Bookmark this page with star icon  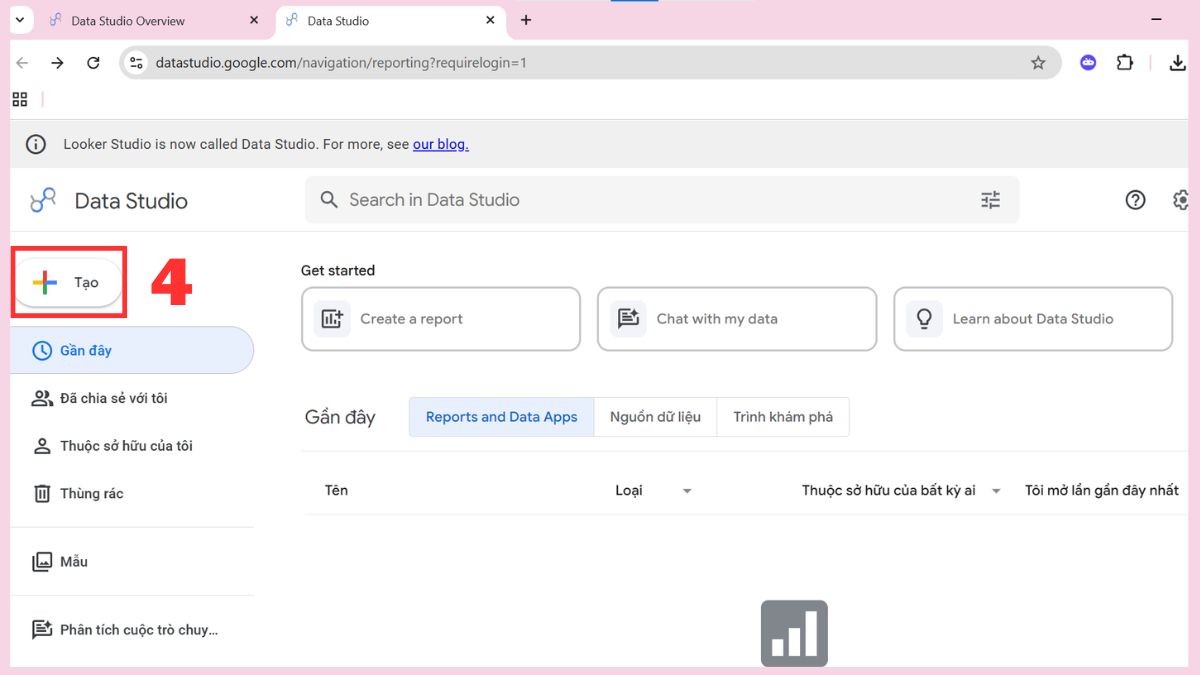pyautogui.click(x=1038, y=63)
